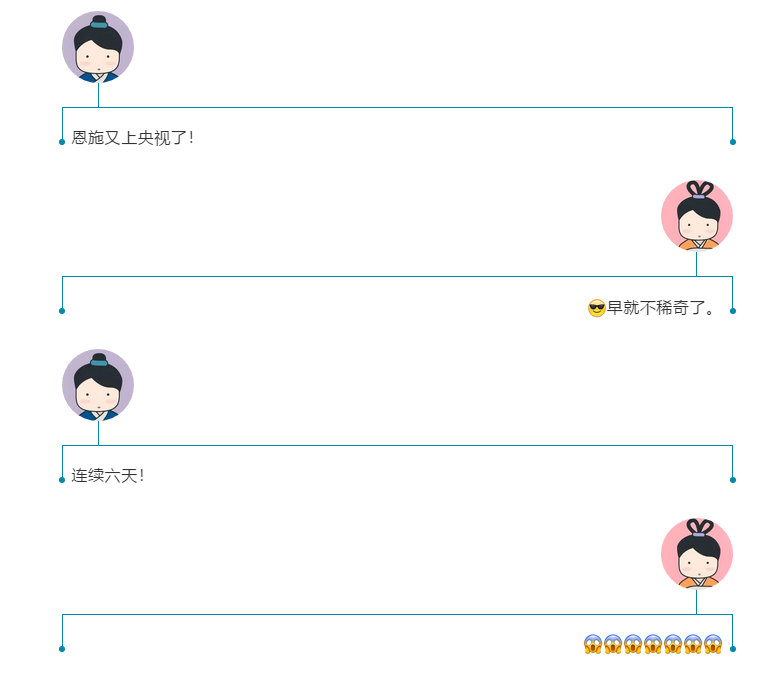
Task: Click the first screaming face emoji in the row
Action: [593, 645]
